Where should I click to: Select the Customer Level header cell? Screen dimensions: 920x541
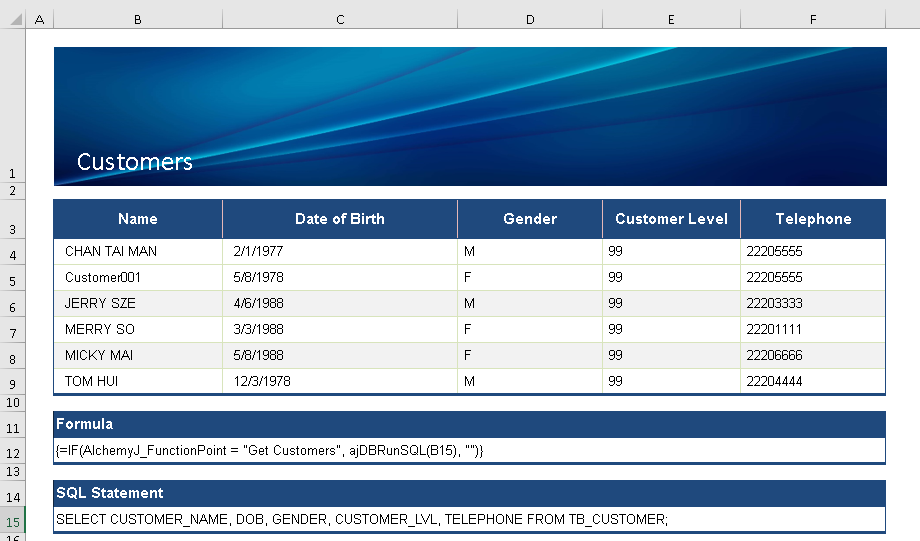click(x=671, y=219)
